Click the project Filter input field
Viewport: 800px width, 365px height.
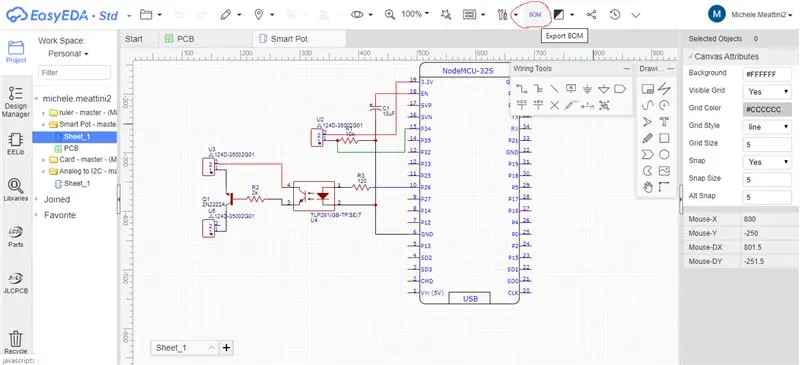(x=74, y=72)
